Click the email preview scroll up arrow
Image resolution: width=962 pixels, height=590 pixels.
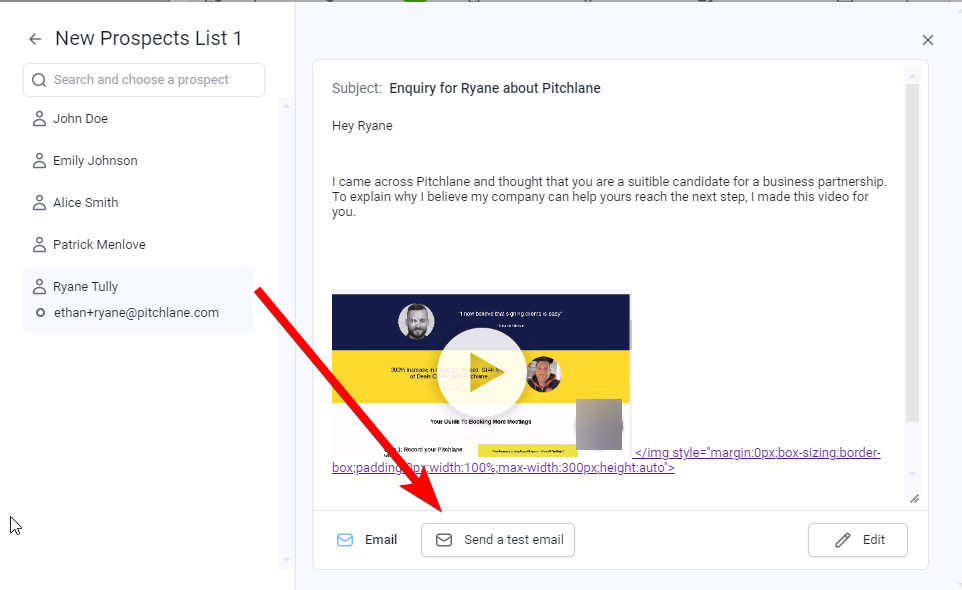click(912, 76)
